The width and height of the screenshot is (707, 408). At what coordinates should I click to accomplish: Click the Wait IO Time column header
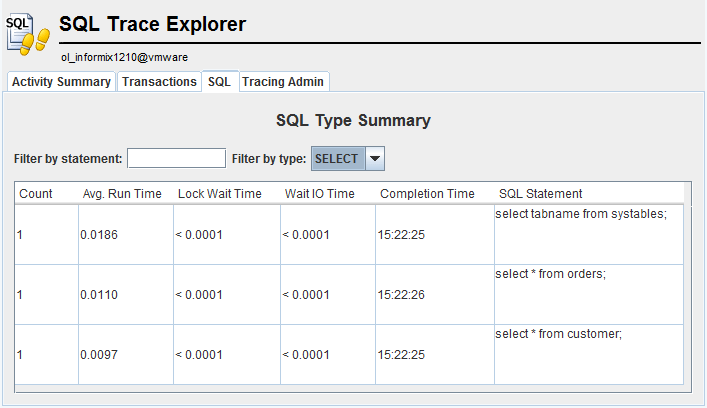(x=319, y=193)
